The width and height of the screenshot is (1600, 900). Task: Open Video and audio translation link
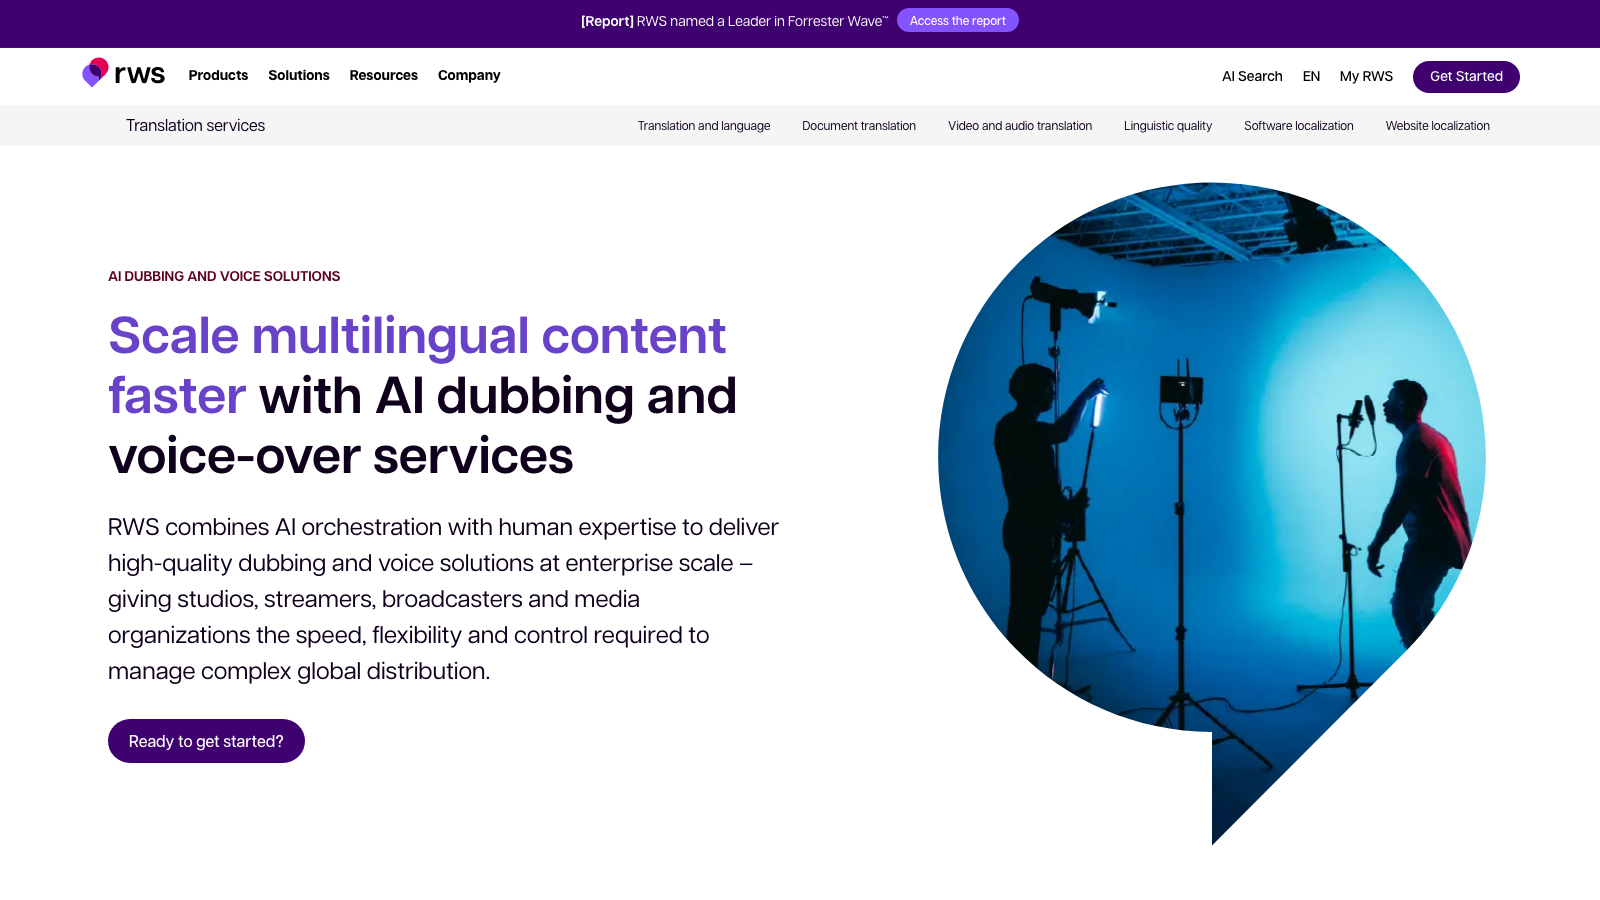[1020, 126]
